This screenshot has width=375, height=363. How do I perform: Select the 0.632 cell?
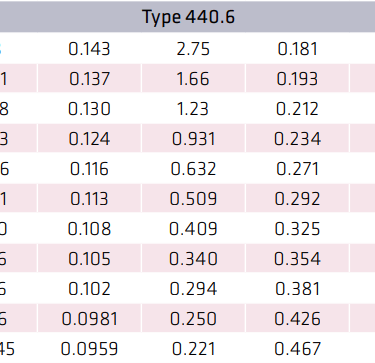[x=193, y=169]
